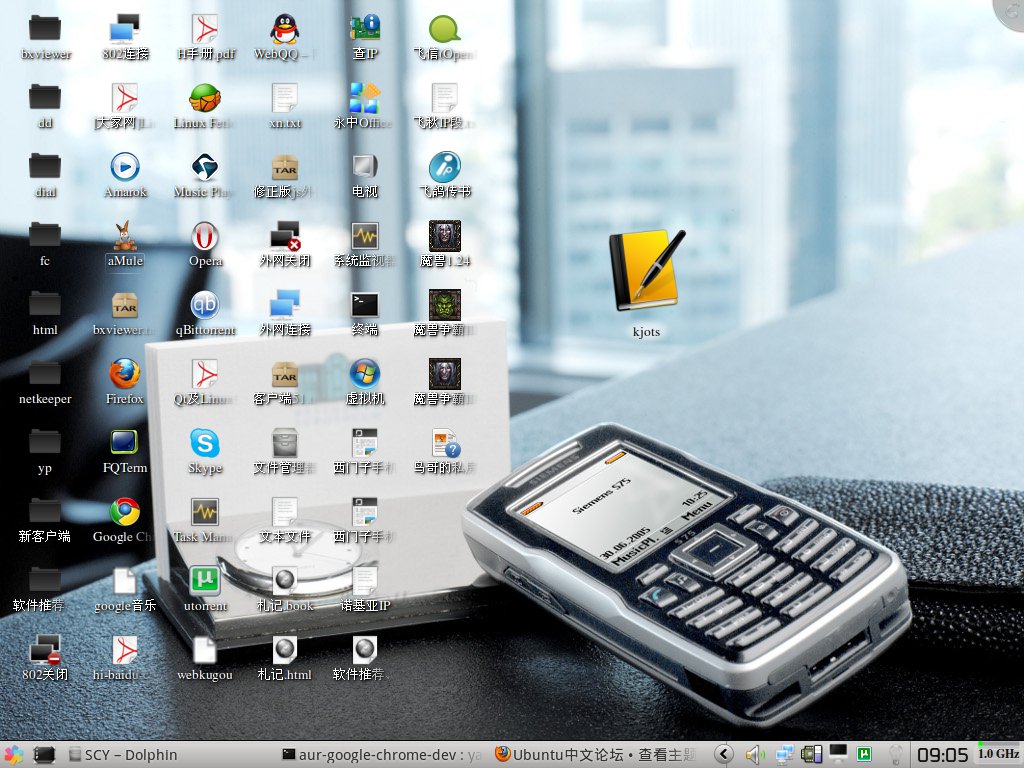Select the 802连接 network icon
The width and height of the screenshot is (1024, 768).
tap(125, 29)
